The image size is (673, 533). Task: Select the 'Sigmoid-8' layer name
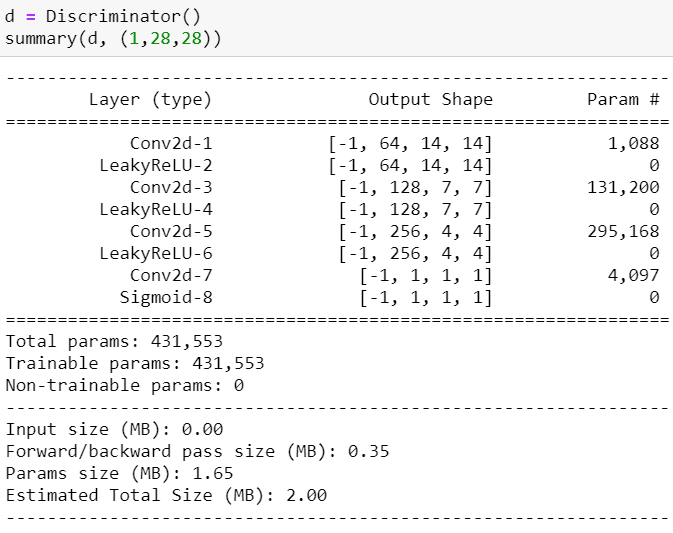click(x=166, y=297)
